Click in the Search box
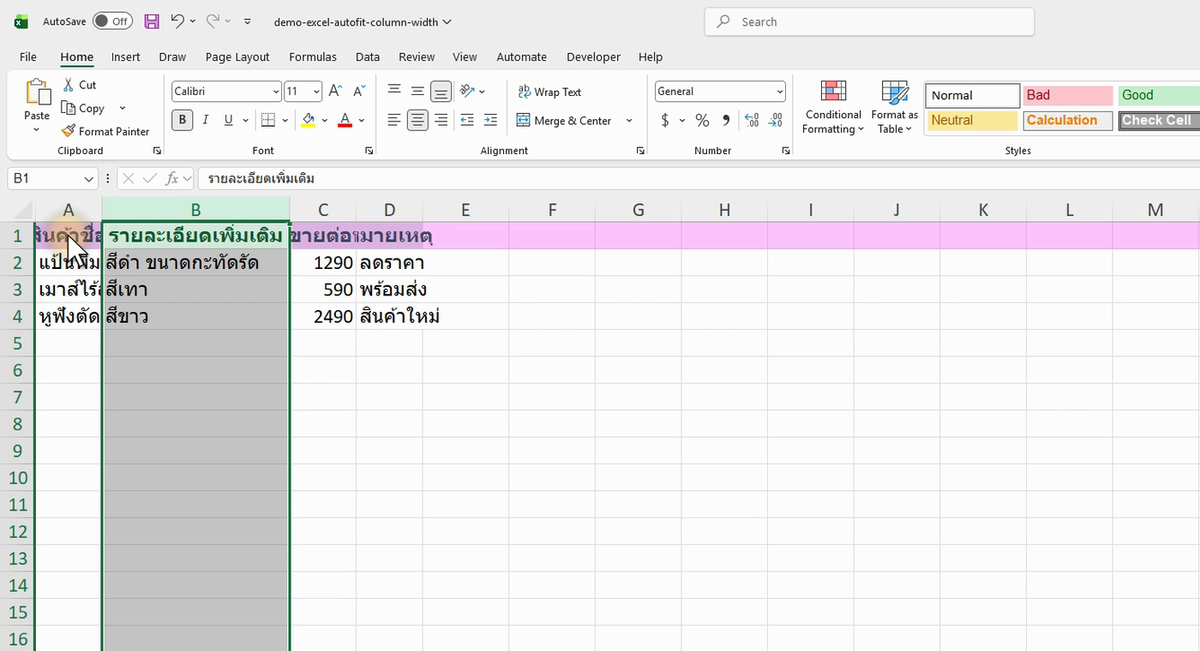Image resolution: width=1200 pixels, height=651 pixels. point(869,21)
